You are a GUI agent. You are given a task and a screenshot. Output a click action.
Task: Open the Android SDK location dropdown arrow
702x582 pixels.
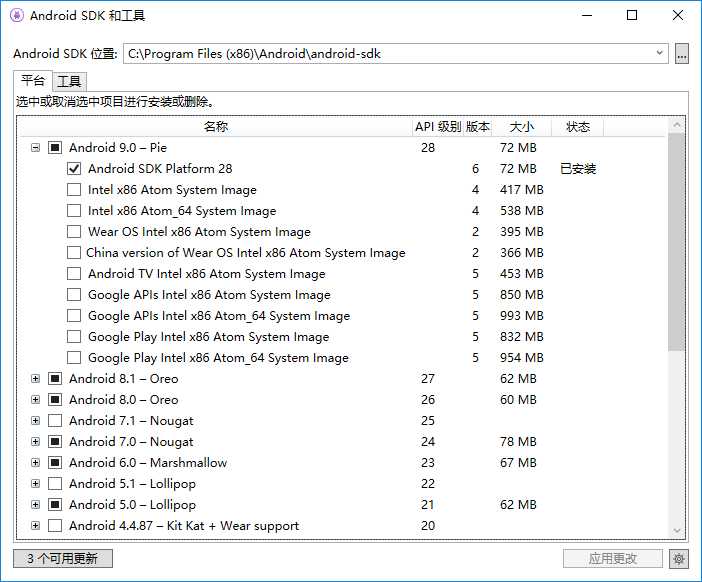(x=659, y=53)
